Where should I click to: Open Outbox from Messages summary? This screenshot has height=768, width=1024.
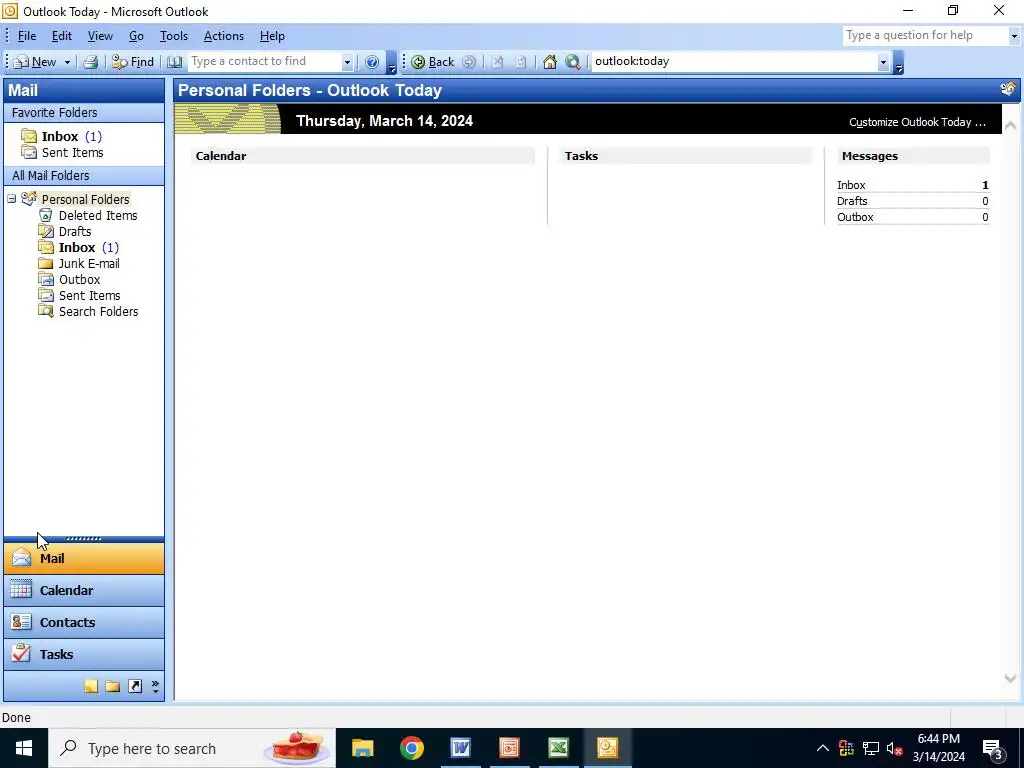(x=855, y=217)
